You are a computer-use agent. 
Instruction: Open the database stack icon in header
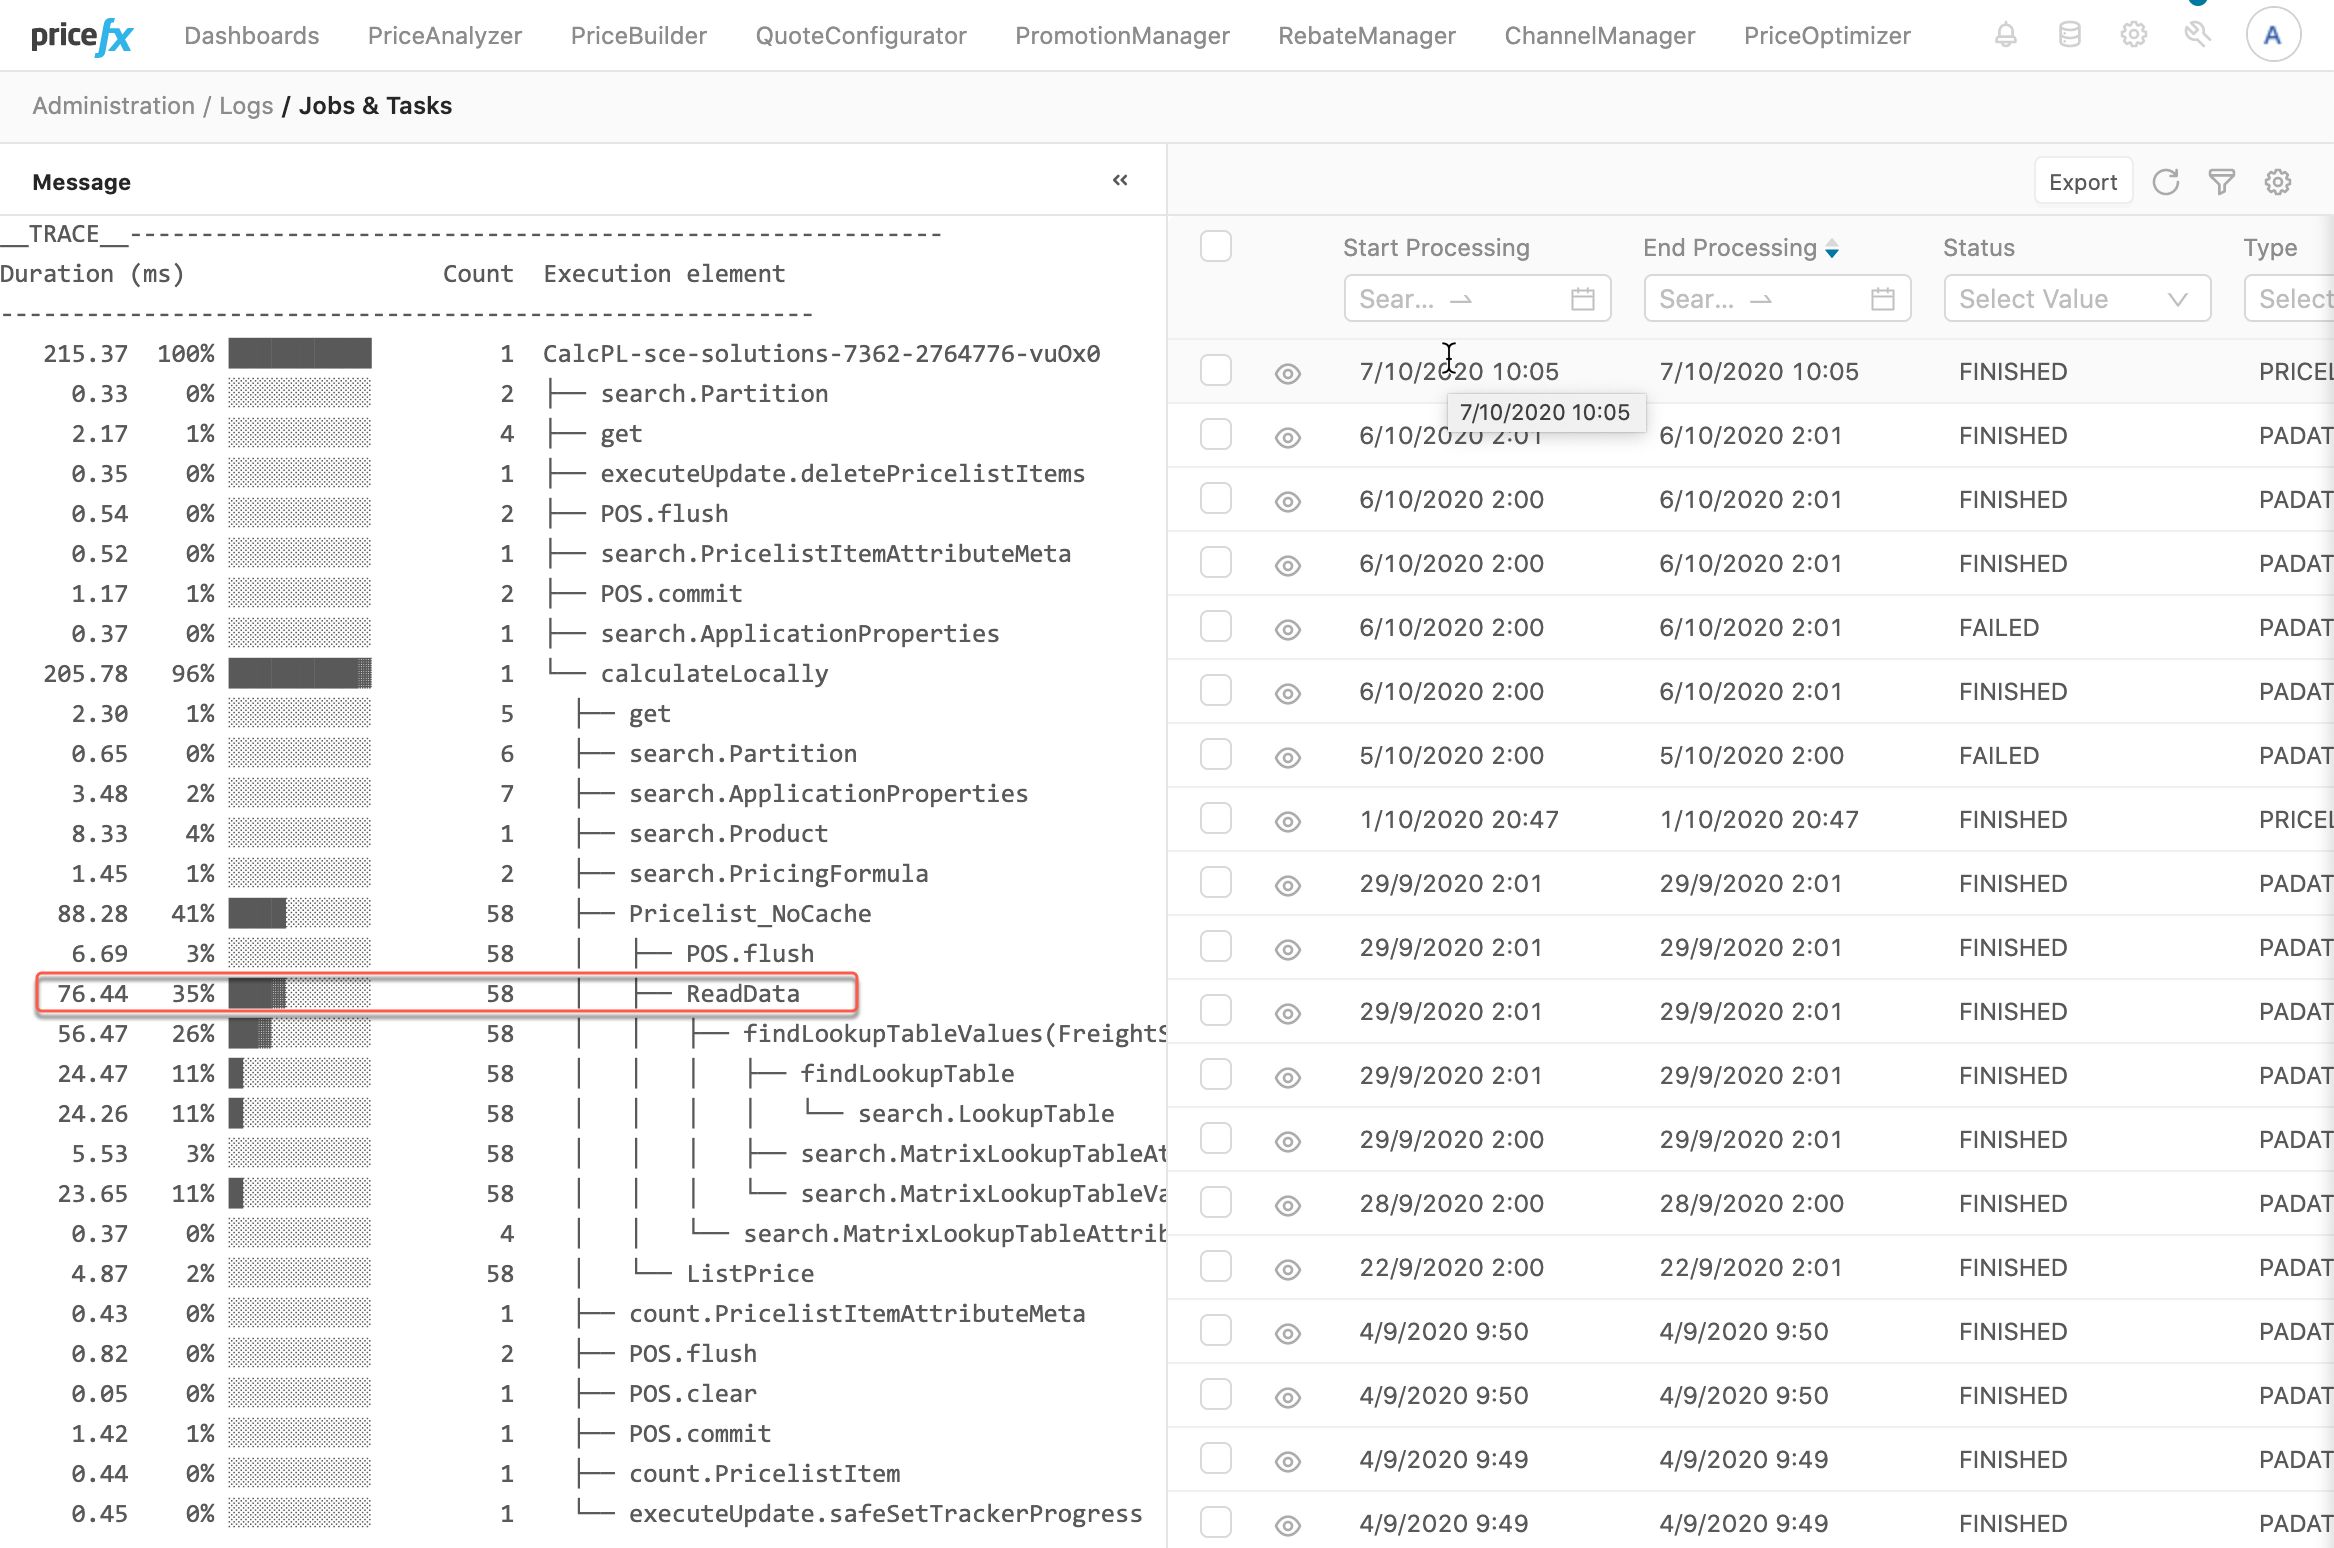point(2069,36)
